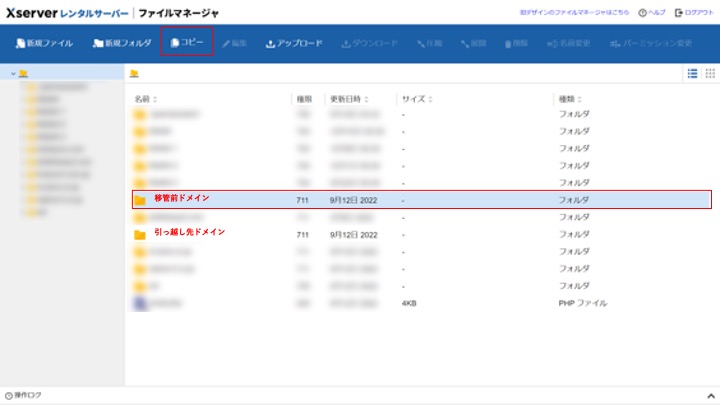Screen dimensions: 720x405
Task: Open the アップロード function
Action: [x=294, y=44]
